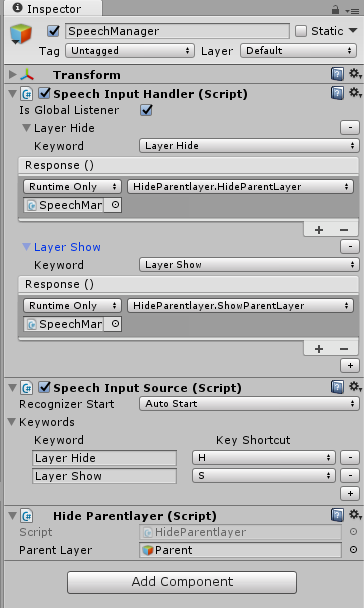Open the Key Shortcut dropdown set to H

(264, 458)
